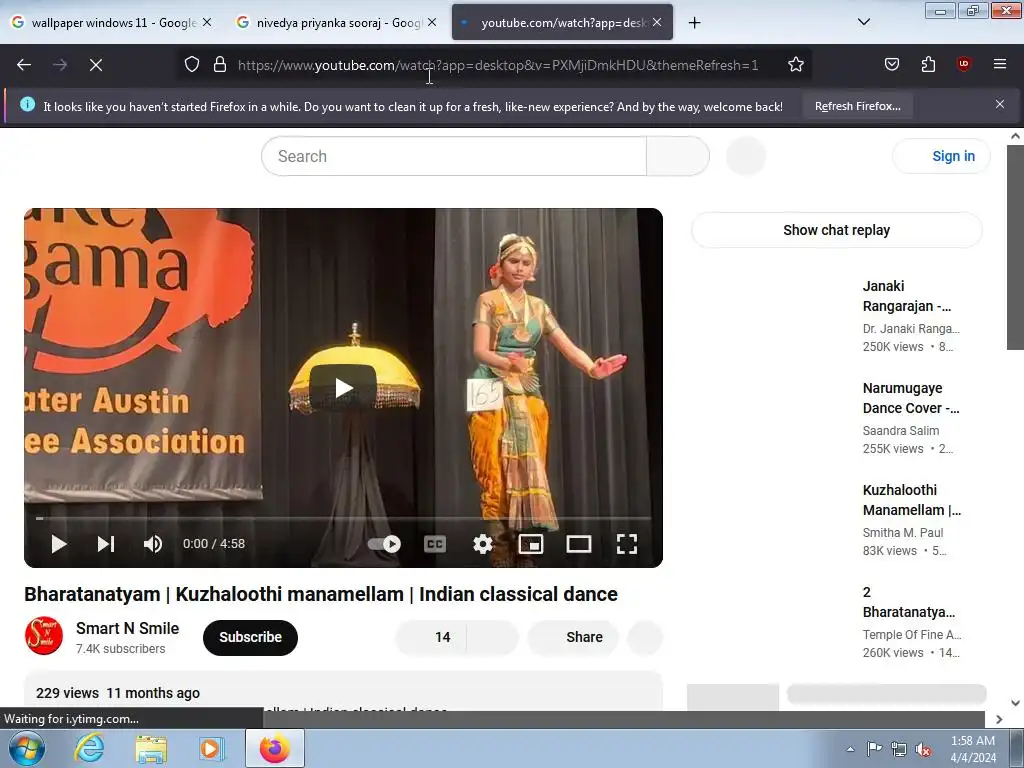This screenshot has width=1024, height=768.
Task: Enter fullscreen with the fullscreen icon
Action: [627, 544]
